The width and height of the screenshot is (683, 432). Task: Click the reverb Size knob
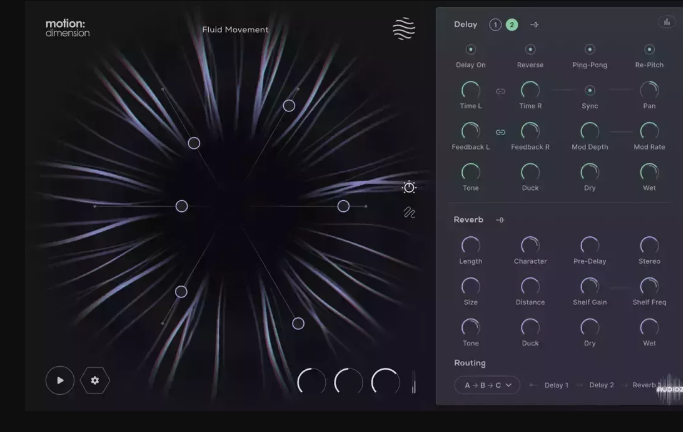coord(470,286)
